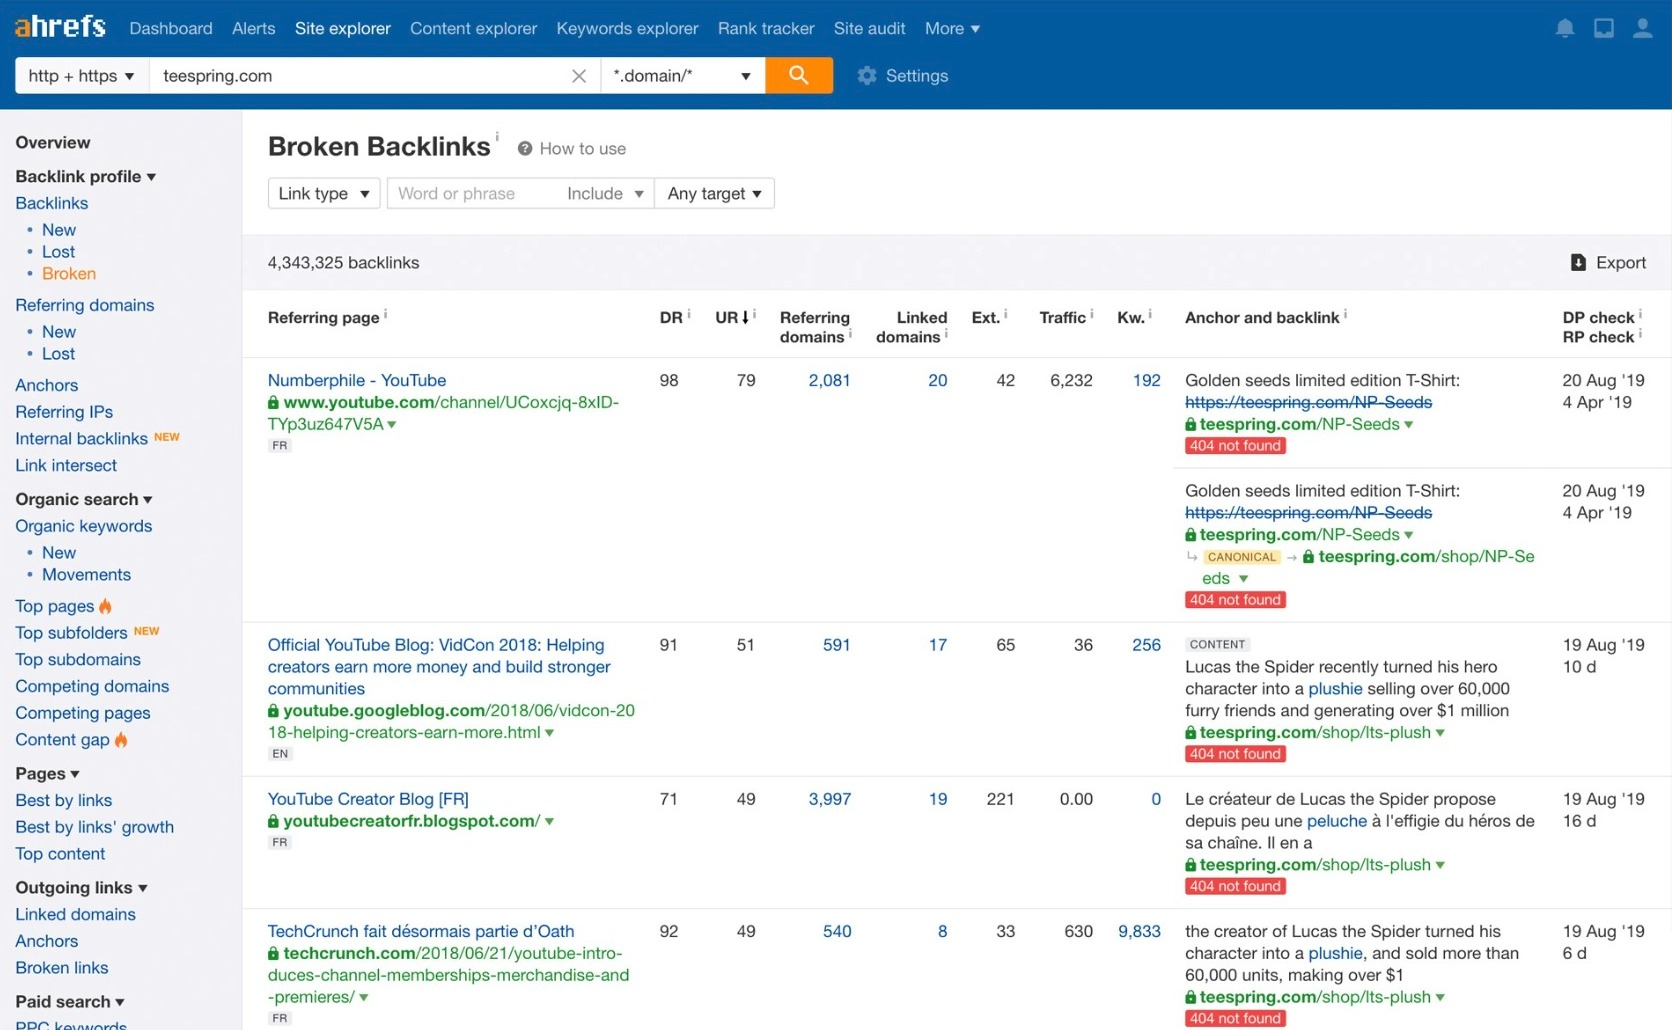Click the info icon beside Broken Backlinks title
1672x1030 pixels.
coord(497,136)
